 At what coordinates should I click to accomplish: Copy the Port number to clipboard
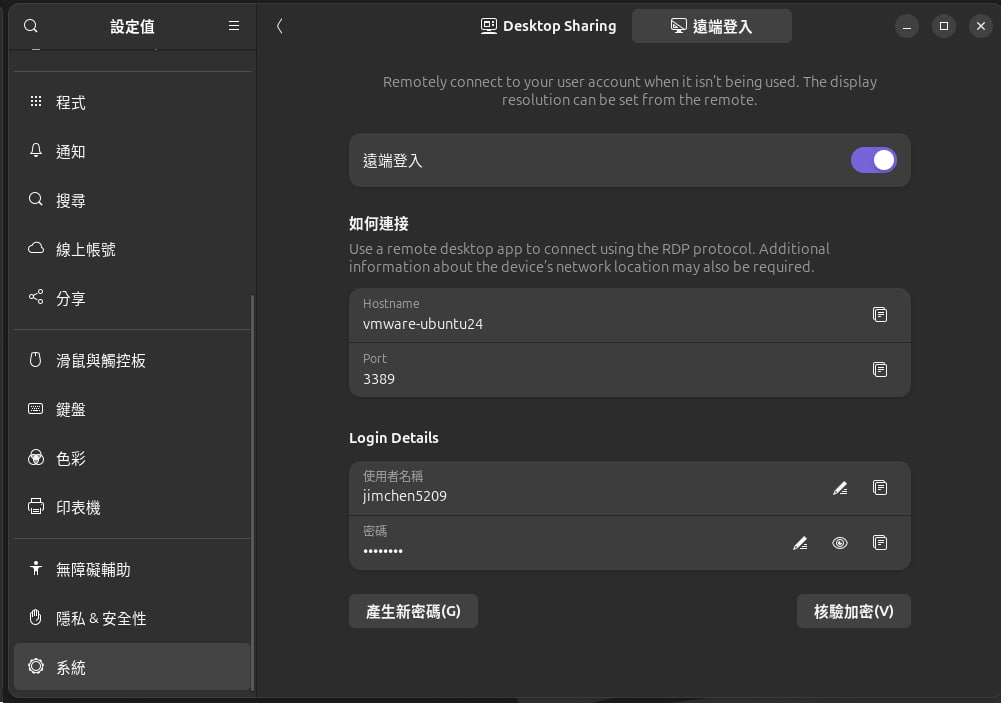[x=879, y=370]
